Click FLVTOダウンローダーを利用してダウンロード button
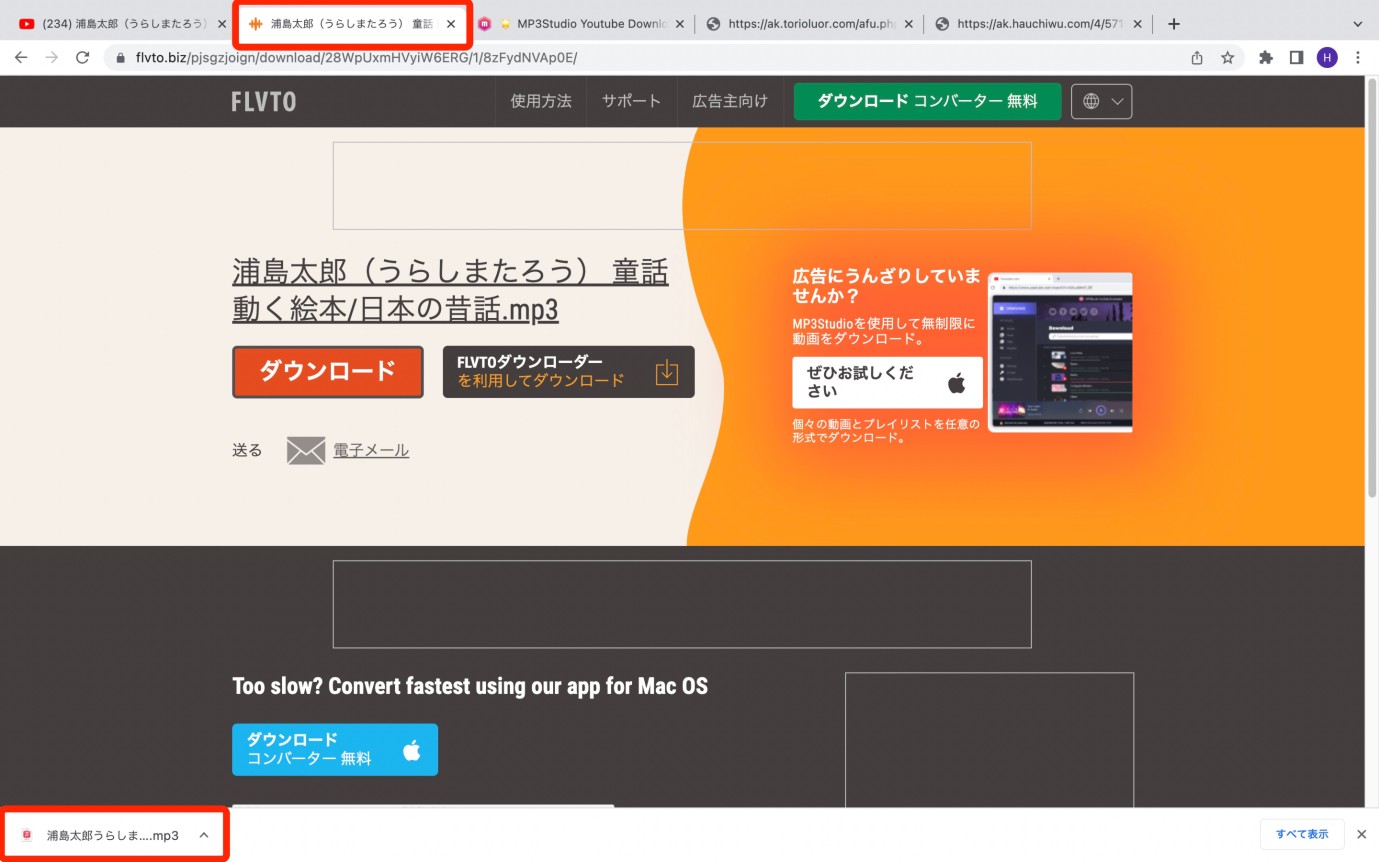The width and height of the screenshot is (1379, 862). point(568,372)
